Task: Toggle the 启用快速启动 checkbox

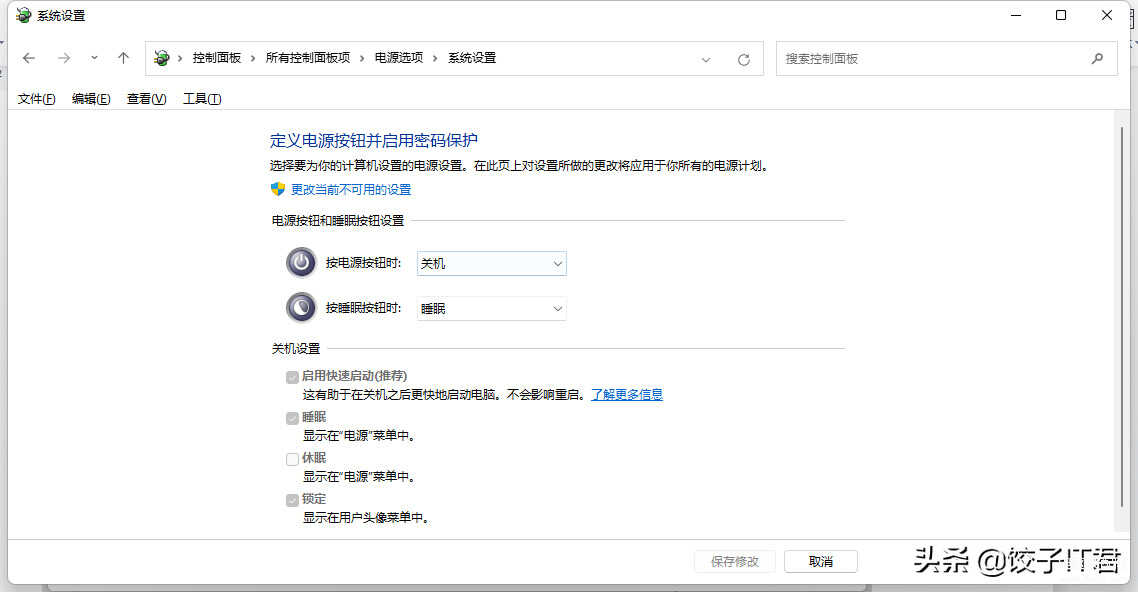Action: click(x=292, y=377)
